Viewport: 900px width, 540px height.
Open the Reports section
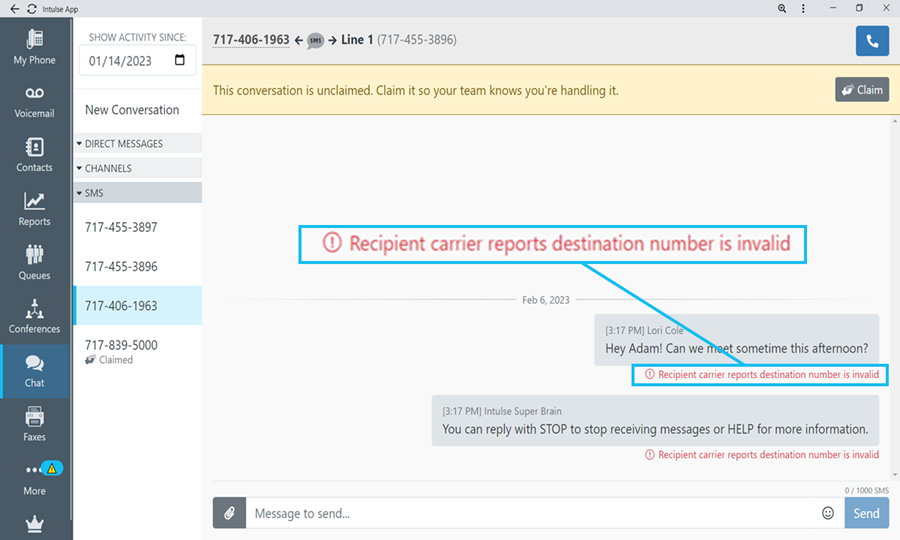[34, 209]
